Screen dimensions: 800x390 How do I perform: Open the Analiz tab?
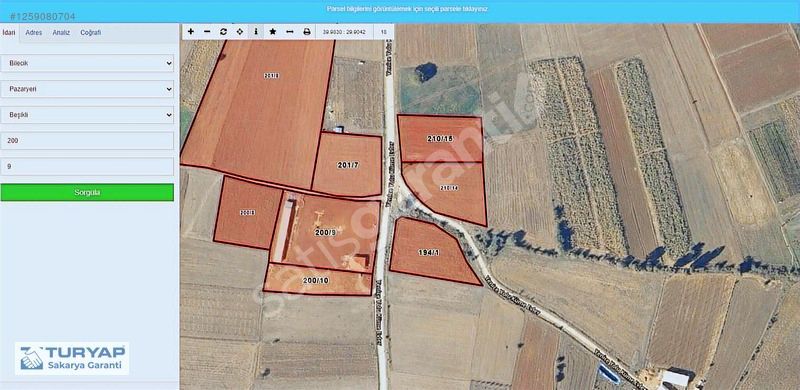pos(61,33)
